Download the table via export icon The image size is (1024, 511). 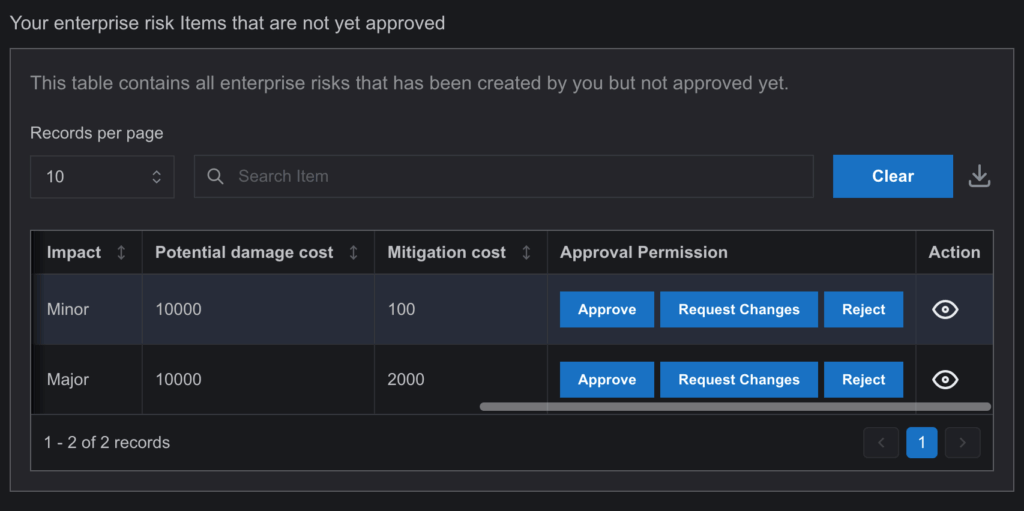tap(979, 176)
